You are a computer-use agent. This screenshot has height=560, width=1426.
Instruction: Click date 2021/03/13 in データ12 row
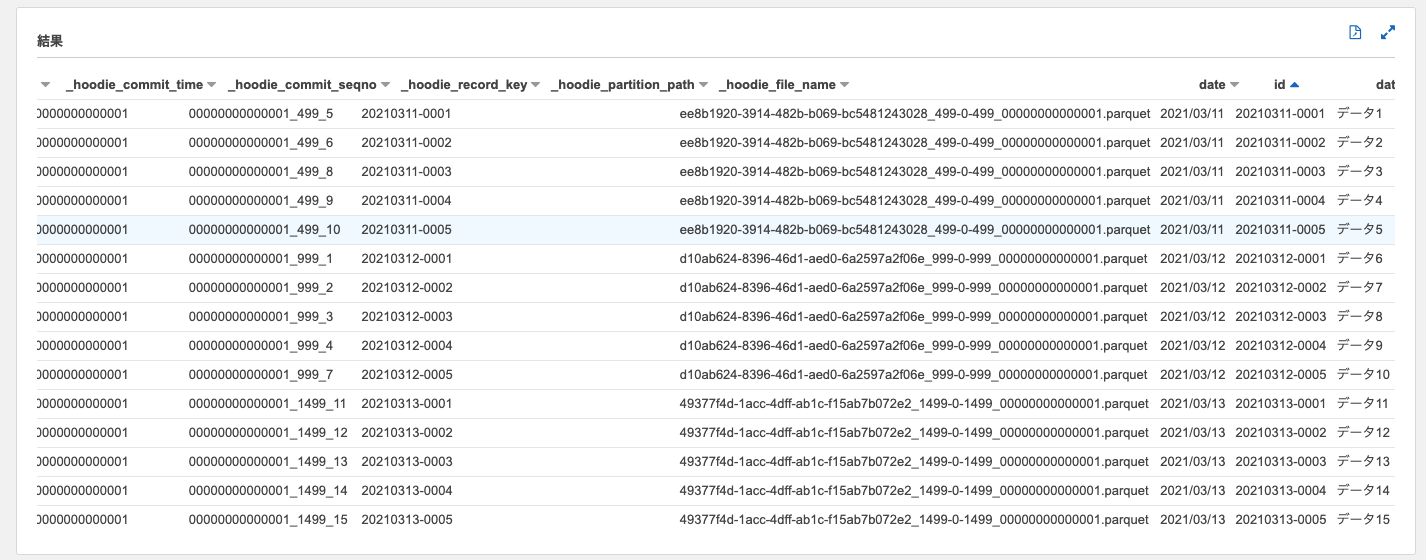pos(1192,433)
